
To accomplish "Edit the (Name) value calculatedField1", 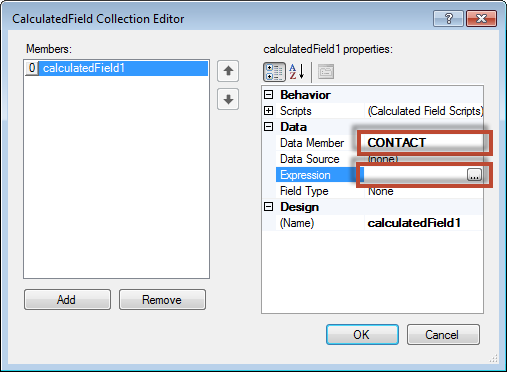I will pyautogui.click(x=424, y=223).
